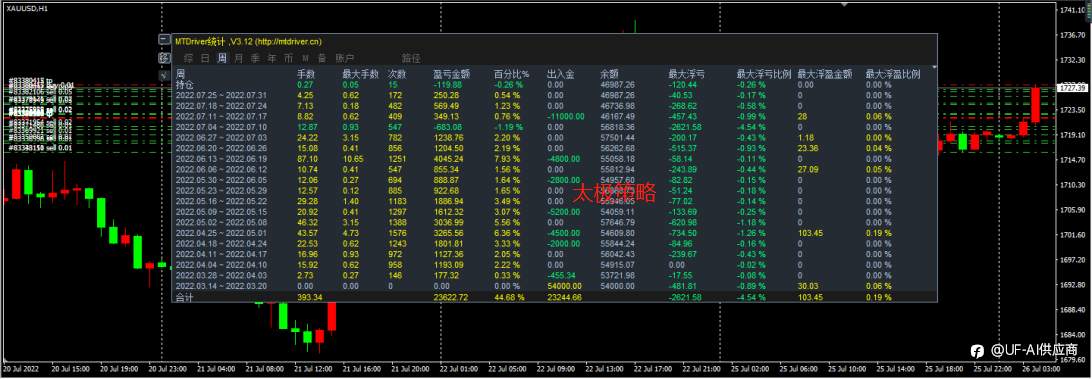1092x379 pixels.
Task: Click the -11000.00 withdrawal cell
Action: tap(565, 116)
